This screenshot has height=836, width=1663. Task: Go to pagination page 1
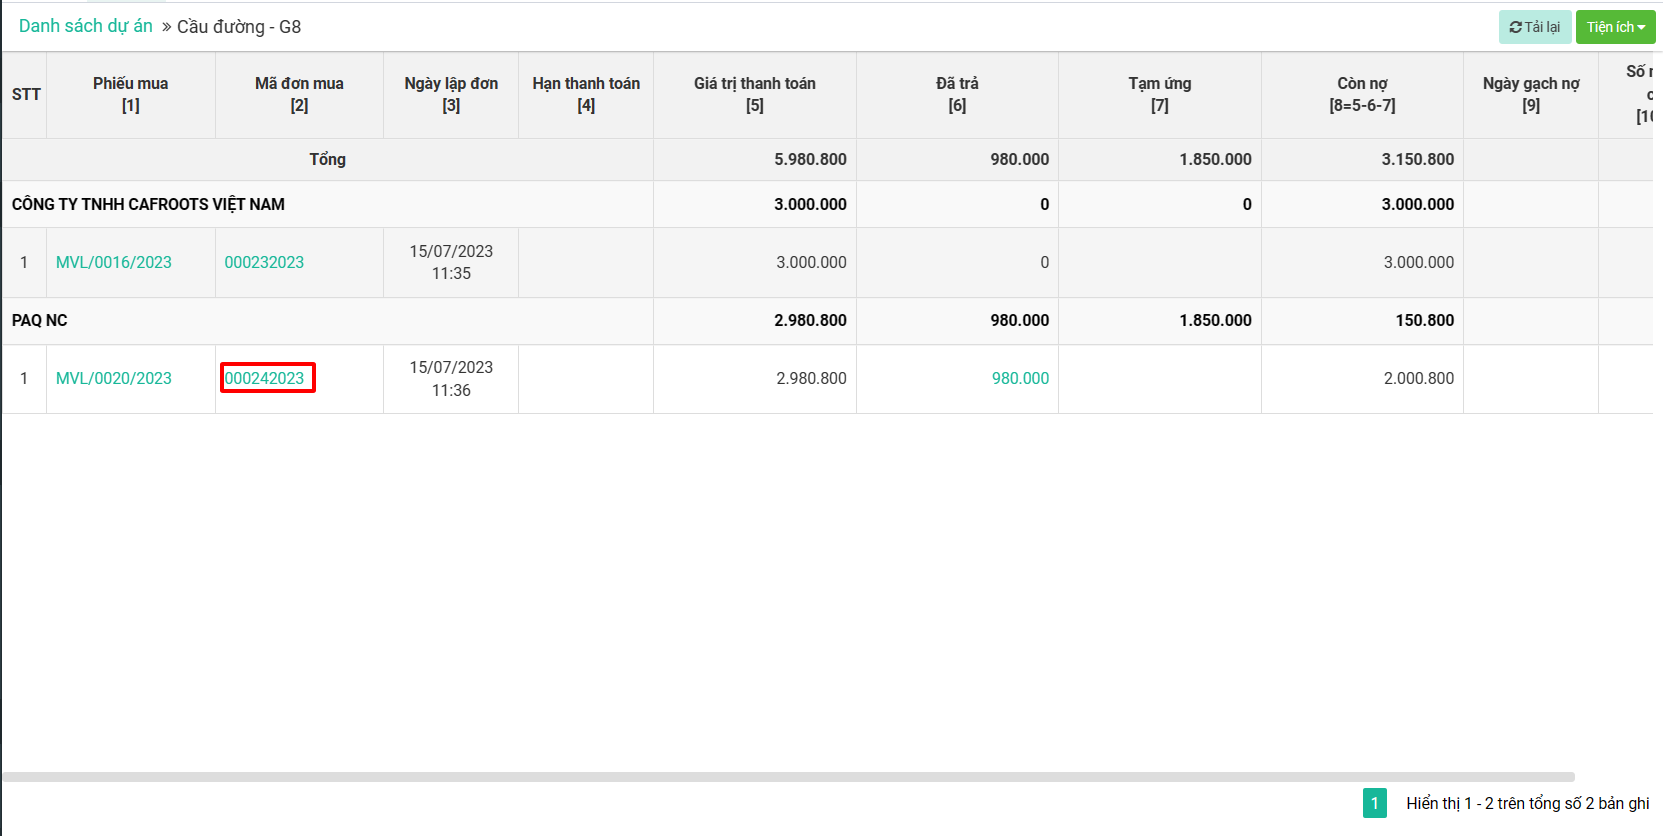click(x=1374, y=803)
